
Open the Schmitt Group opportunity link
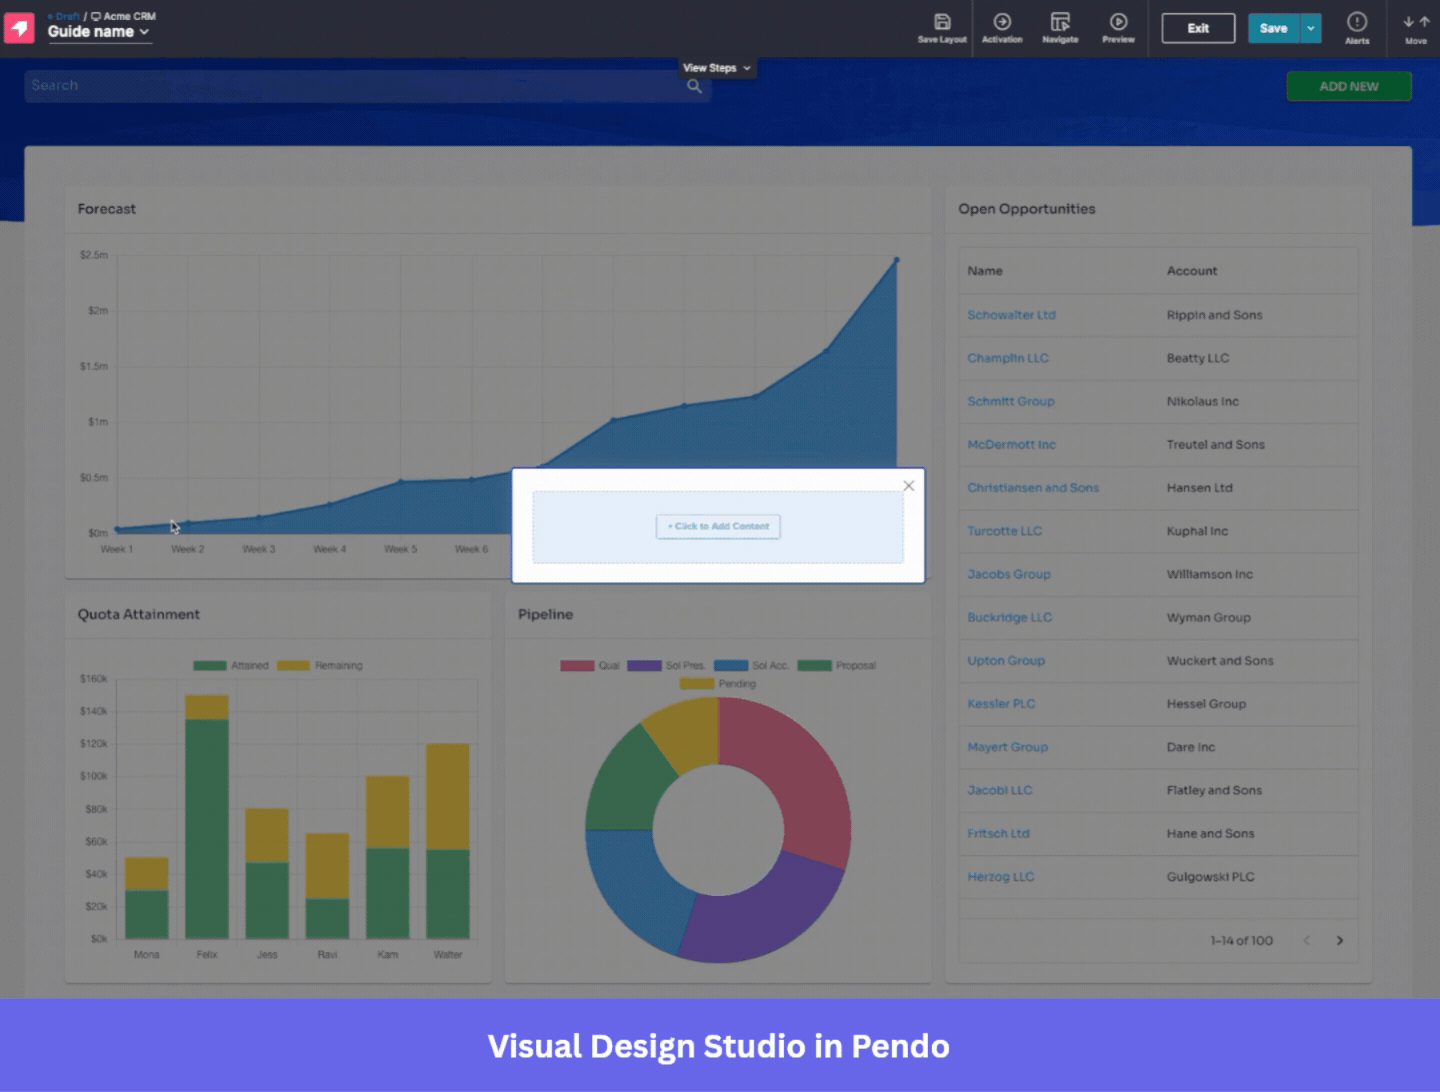click(x=1011, y=401)
